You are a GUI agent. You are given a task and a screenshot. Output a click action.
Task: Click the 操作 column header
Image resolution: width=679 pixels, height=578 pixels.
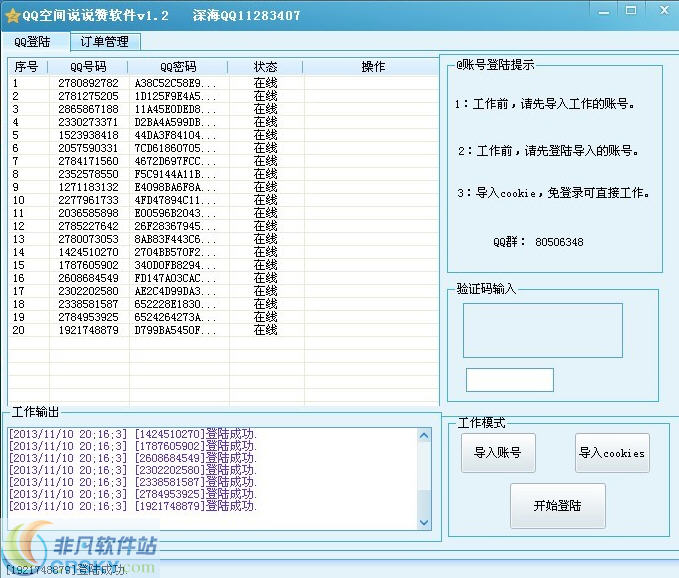pos(372,67)
